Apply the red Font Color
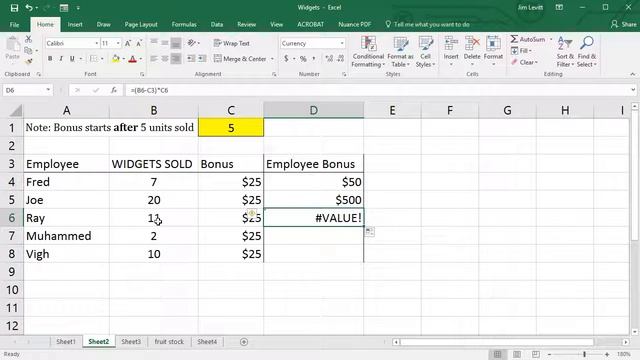 pos(132,59)
